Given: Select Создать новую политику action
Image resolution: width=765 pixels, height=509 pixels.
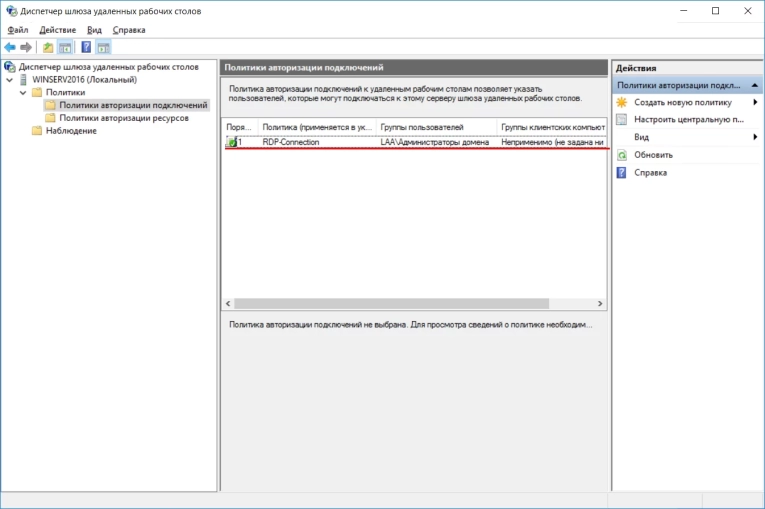Looking at the screenshot, I should [683, 102].
